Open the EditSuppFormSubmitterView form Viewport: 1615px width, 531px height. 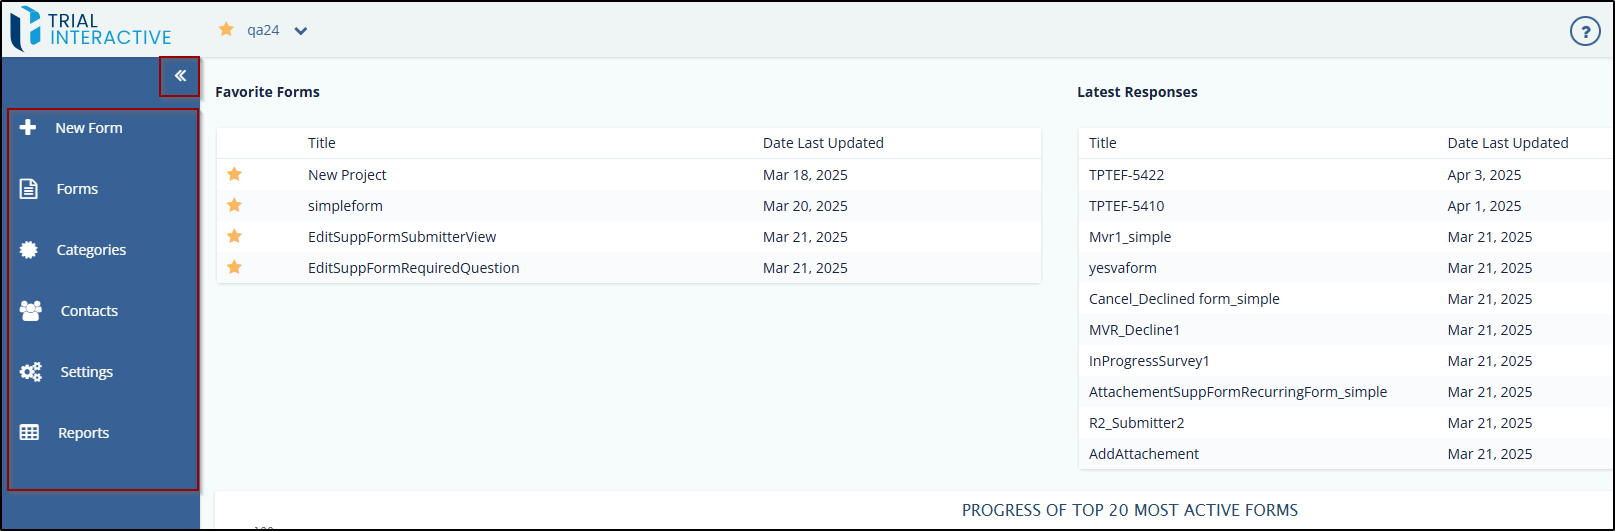402,237
